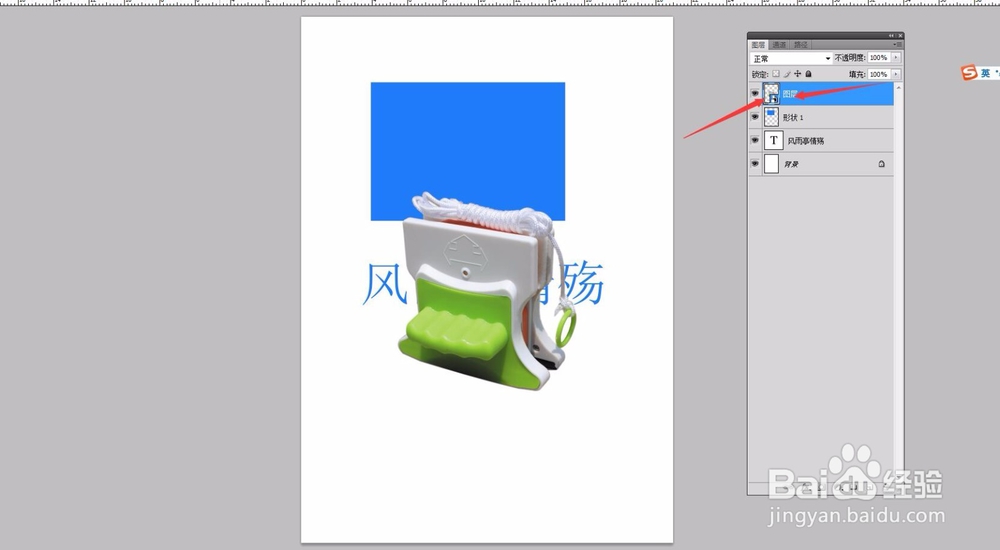This screenshot has height=550, width=1000.
Task: Enable lock image pixels brush icon
Action: tap(787, 74)
